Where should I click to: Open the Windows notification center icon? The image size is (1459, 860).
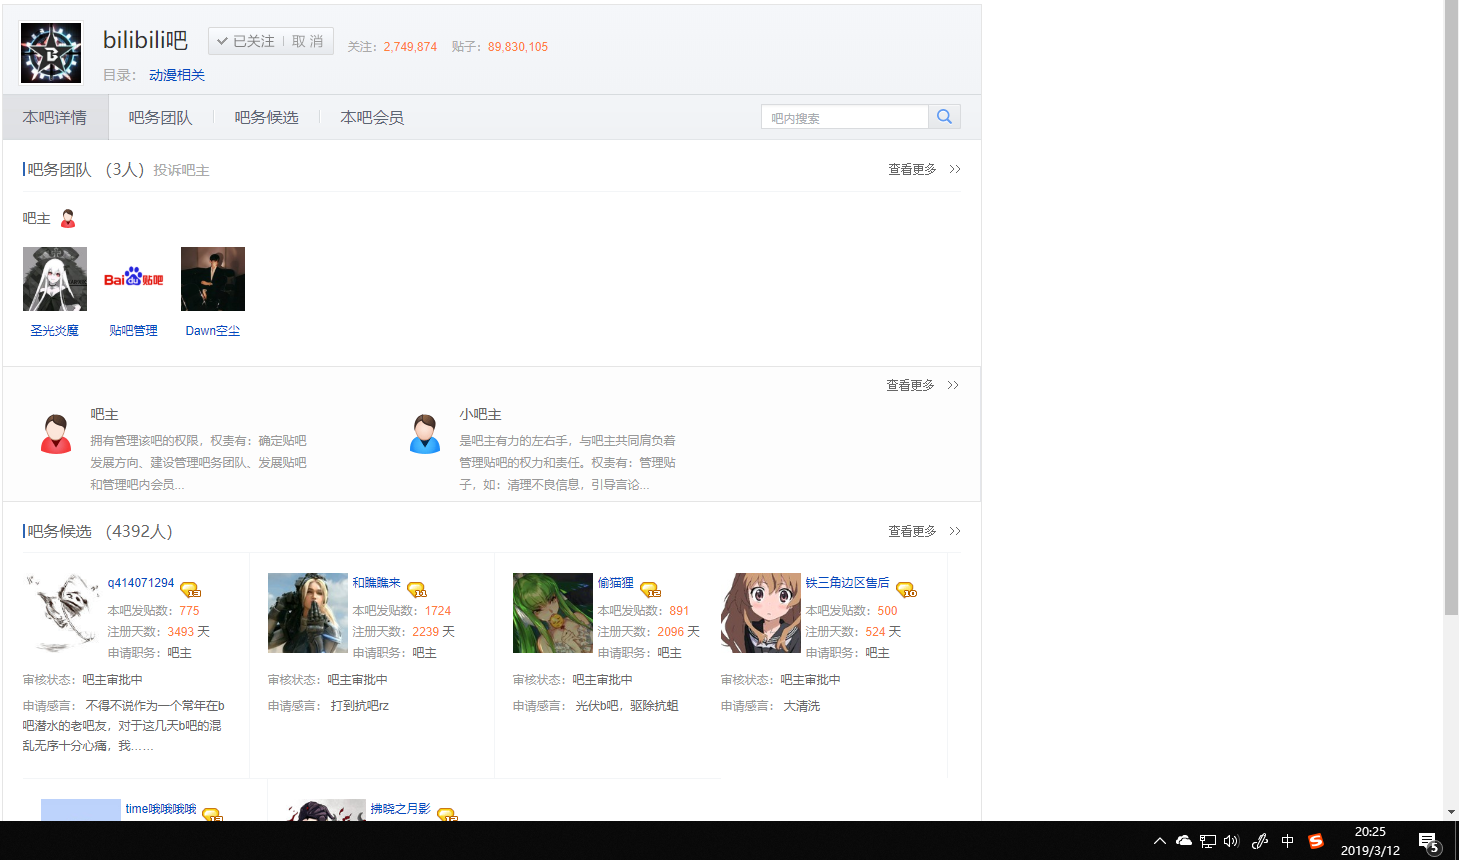(x=1429, y=842)
